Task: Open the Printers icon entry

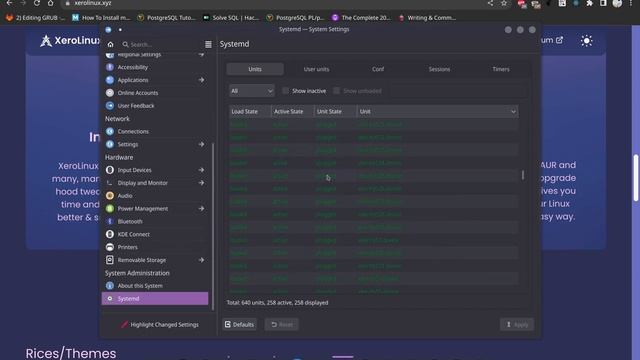Action: tap(110, 247)
